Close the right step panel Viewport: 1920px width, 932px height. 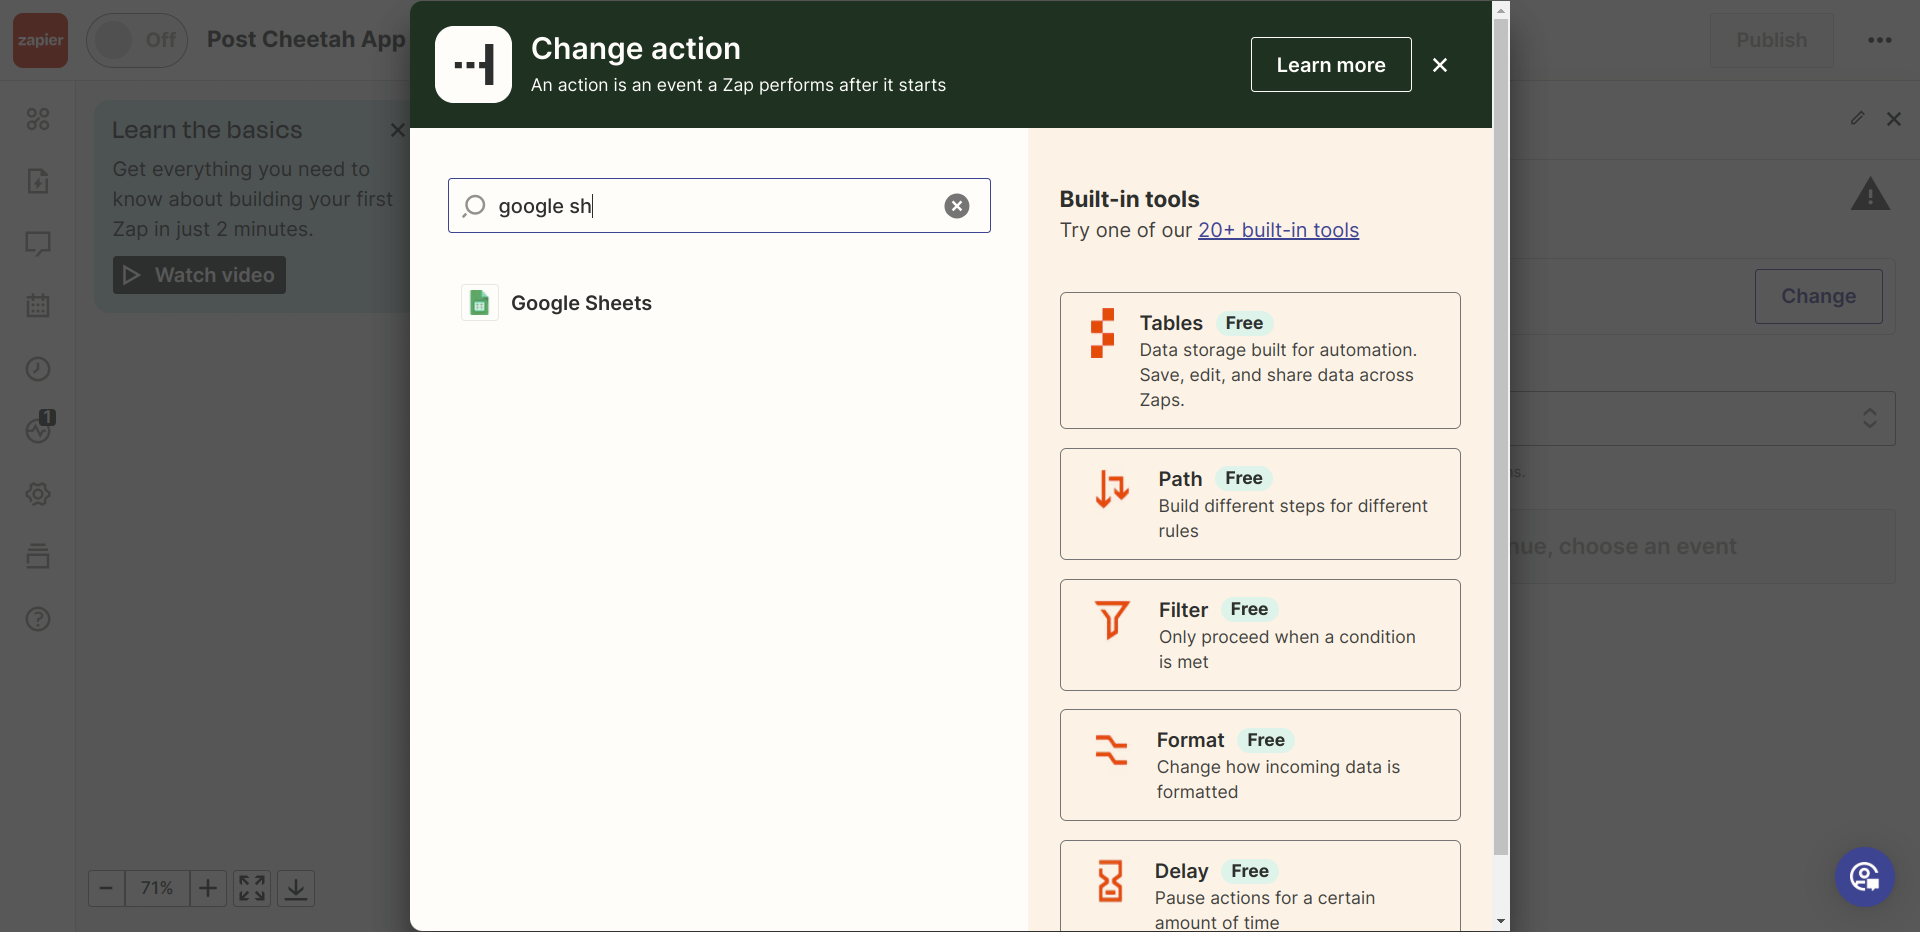(1894, 119)
